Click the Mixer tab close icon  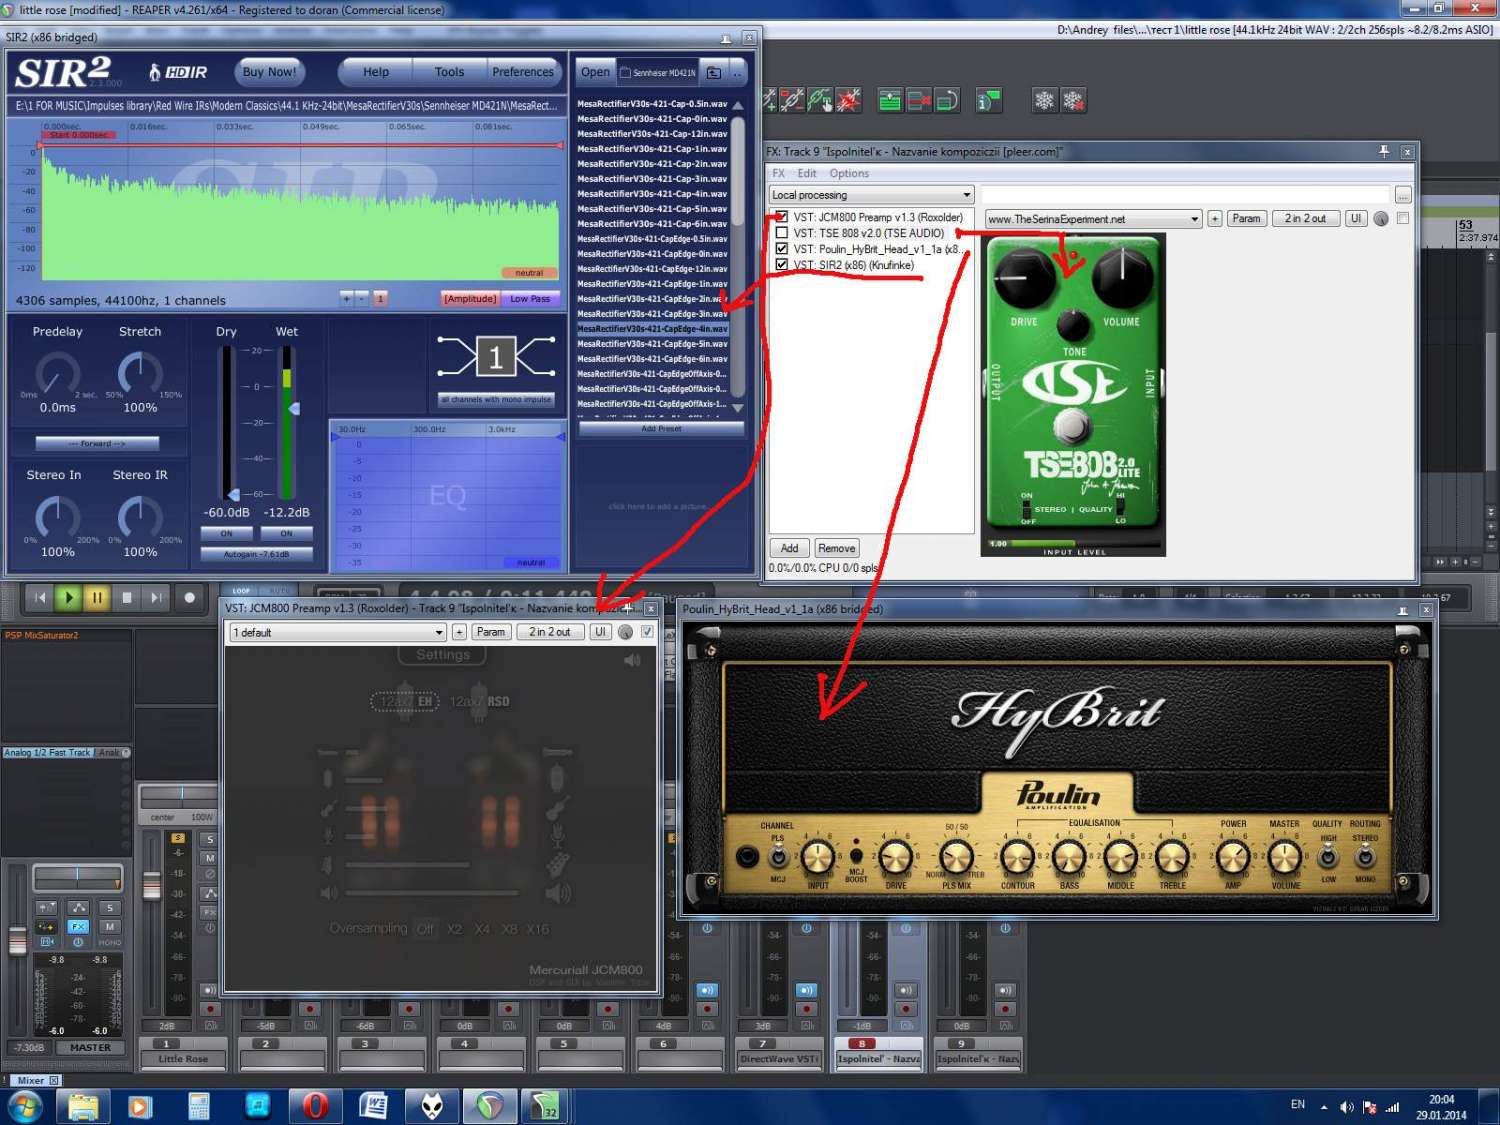54,1080
